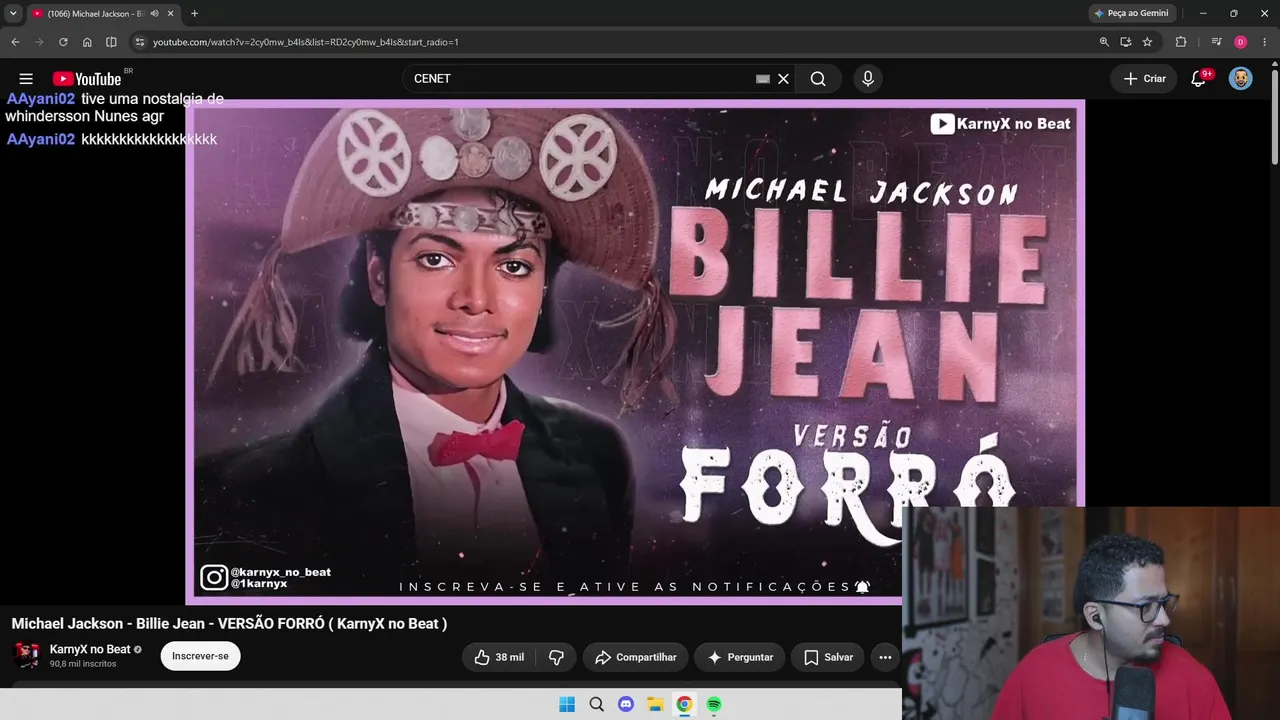1280x720 pixels.
Task: View site information in the address bar
Action: (x=140, y=42)
